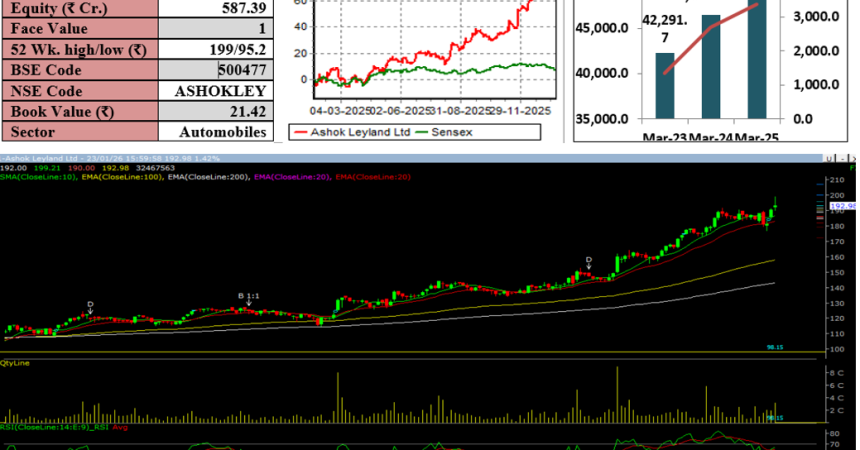Click the Automobiles sector cell
Viewport: 860px width, 450px height.
click(x=222, y=131)
